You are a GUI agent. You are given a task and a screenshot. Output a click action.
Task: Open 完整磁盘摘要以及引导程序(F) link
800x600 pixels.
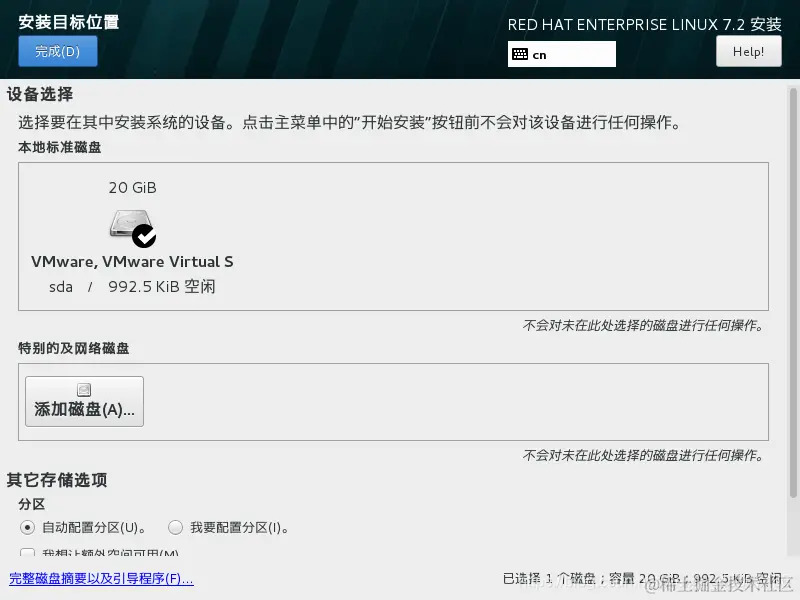coord(101,579)
